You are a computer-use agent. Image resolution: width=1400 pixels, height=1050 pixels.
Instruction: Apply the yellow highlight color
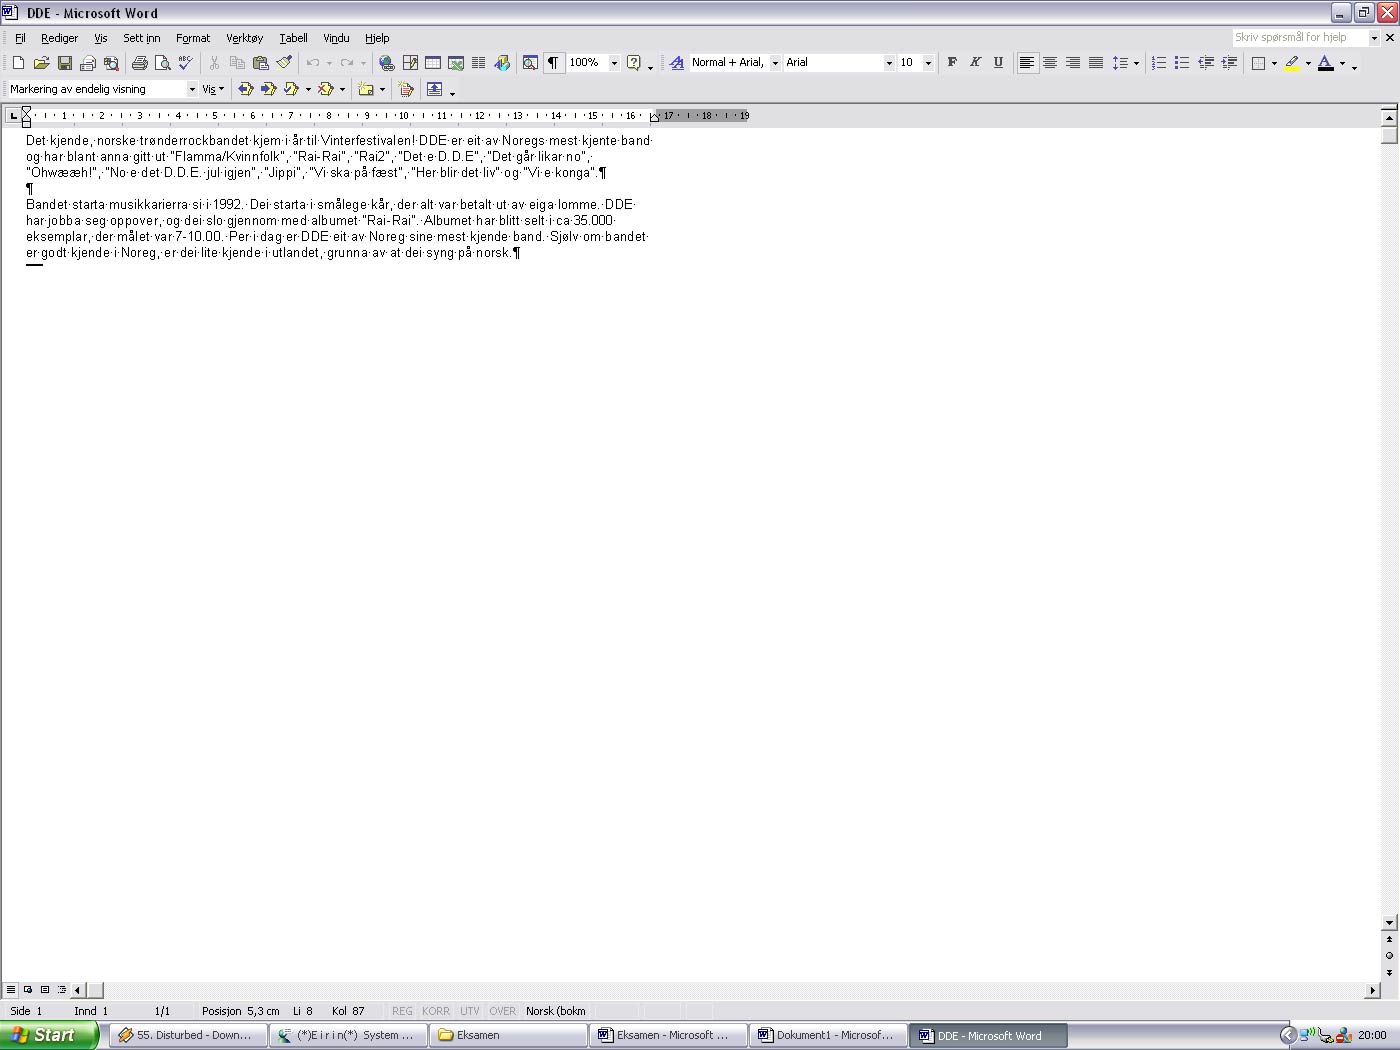(1292, 63)
